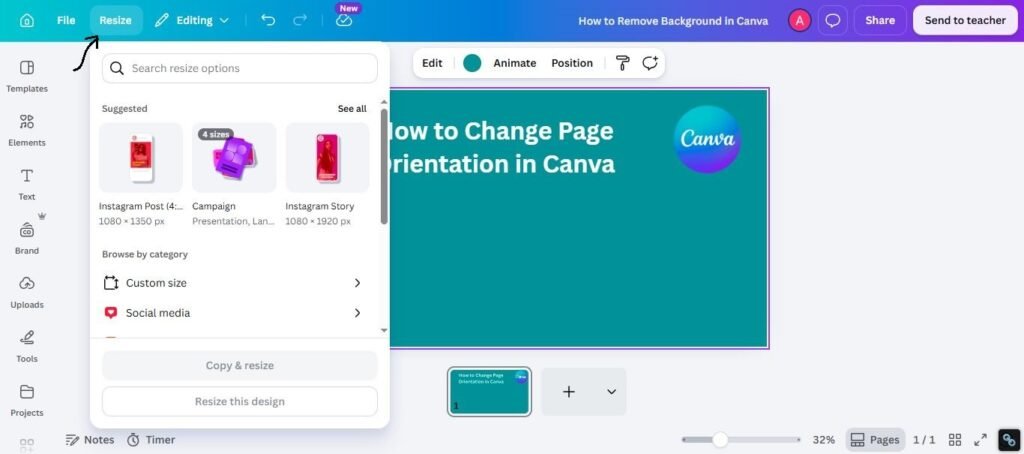Expand the Custom size category
The image size is (1024, 454).
[x=233, y=283]
